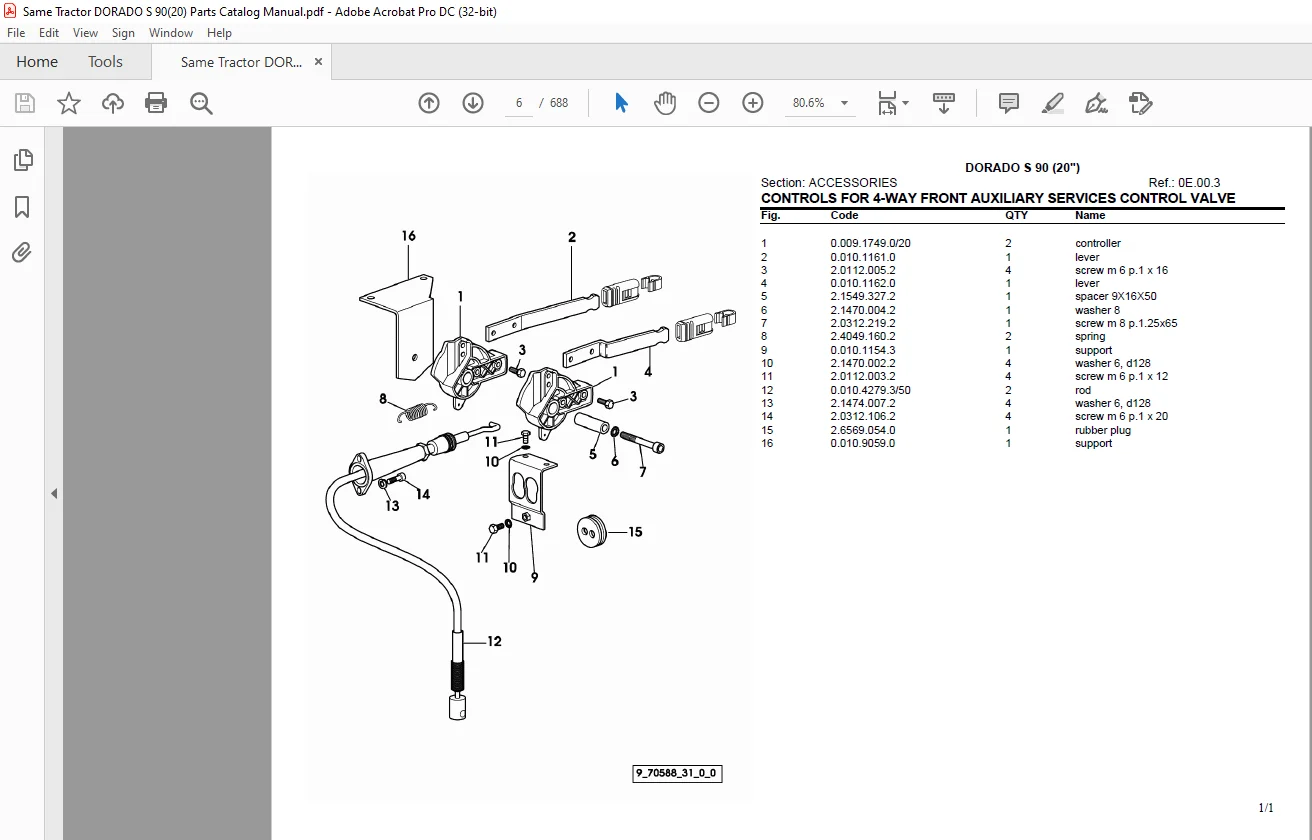This screenshot has height=840, width=1312.
Task: Click 'screw m 6 p.1 x 12' name
Action: (x=1121, y=376)
